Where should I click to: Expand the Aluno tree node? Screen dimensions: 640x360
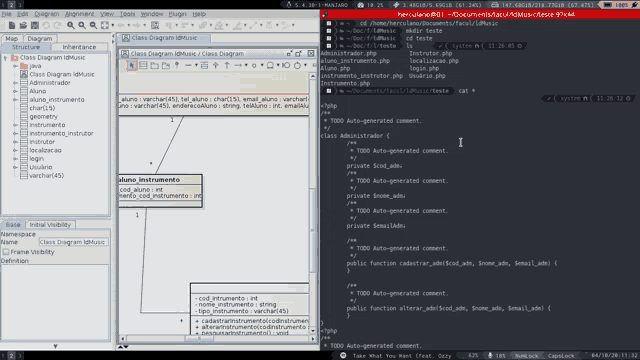click(16, 91)
